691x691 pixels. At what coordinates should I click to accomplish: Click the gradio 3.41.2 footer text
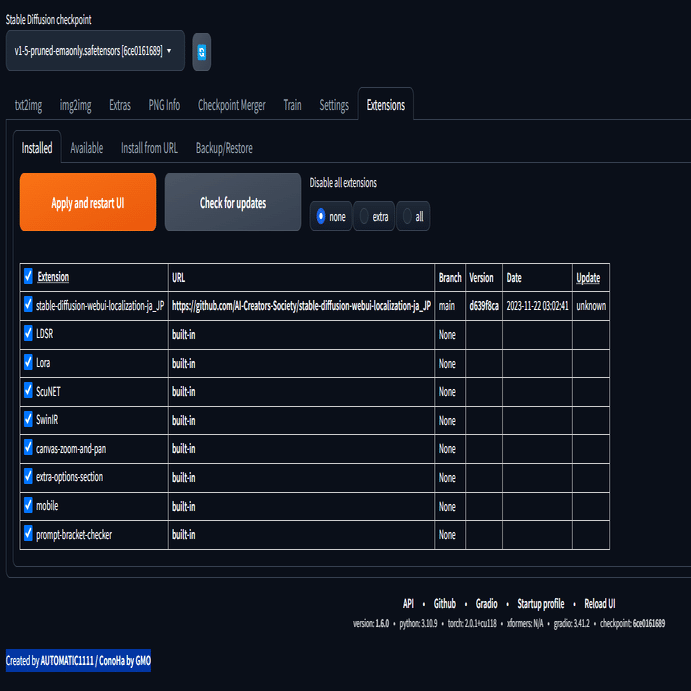coord(571,624)
